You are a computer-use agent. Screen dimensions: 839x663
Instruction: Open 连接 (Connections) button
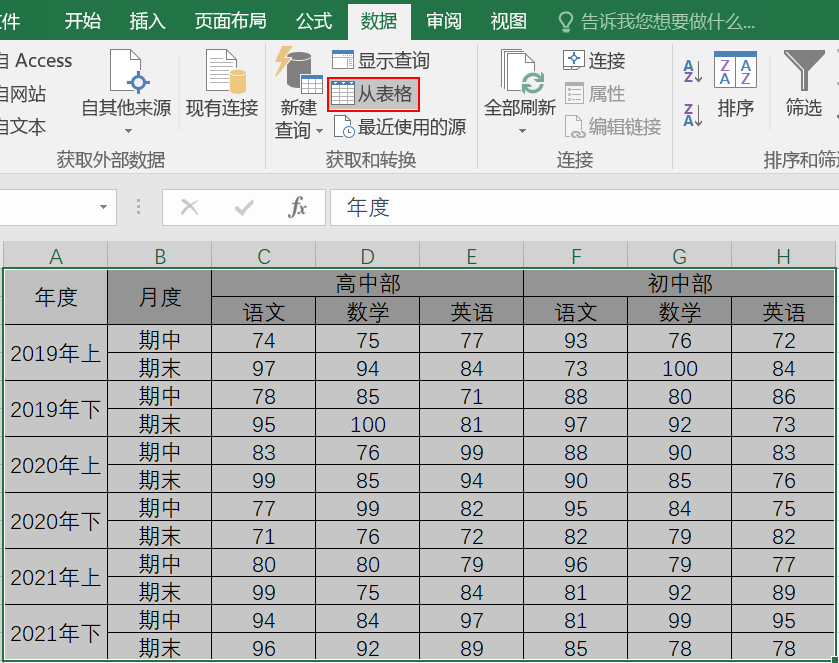pyautogui.click(x=594, y=60)
